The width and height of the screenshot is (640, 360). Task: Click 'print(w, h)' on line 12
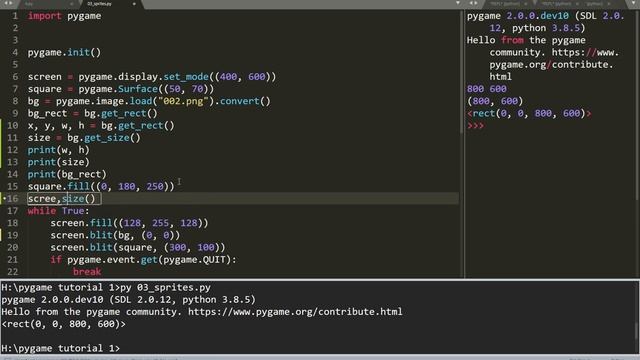coord(58,150)
